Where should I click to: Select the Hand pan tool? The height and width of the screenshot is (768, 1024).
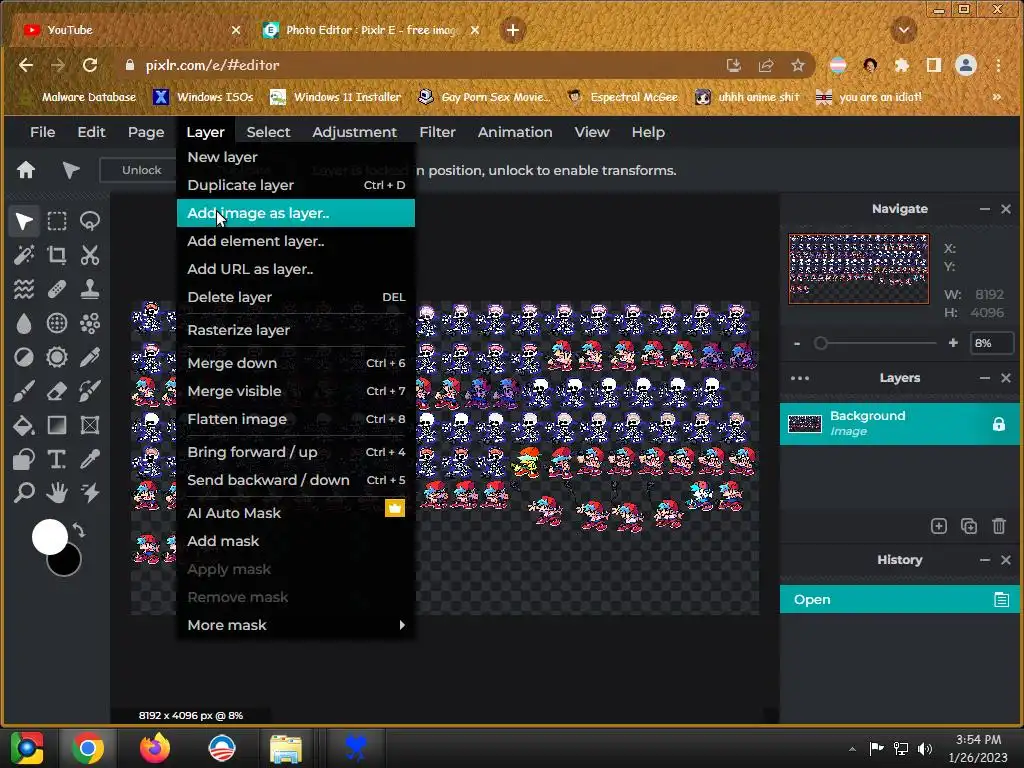point(57,492)
